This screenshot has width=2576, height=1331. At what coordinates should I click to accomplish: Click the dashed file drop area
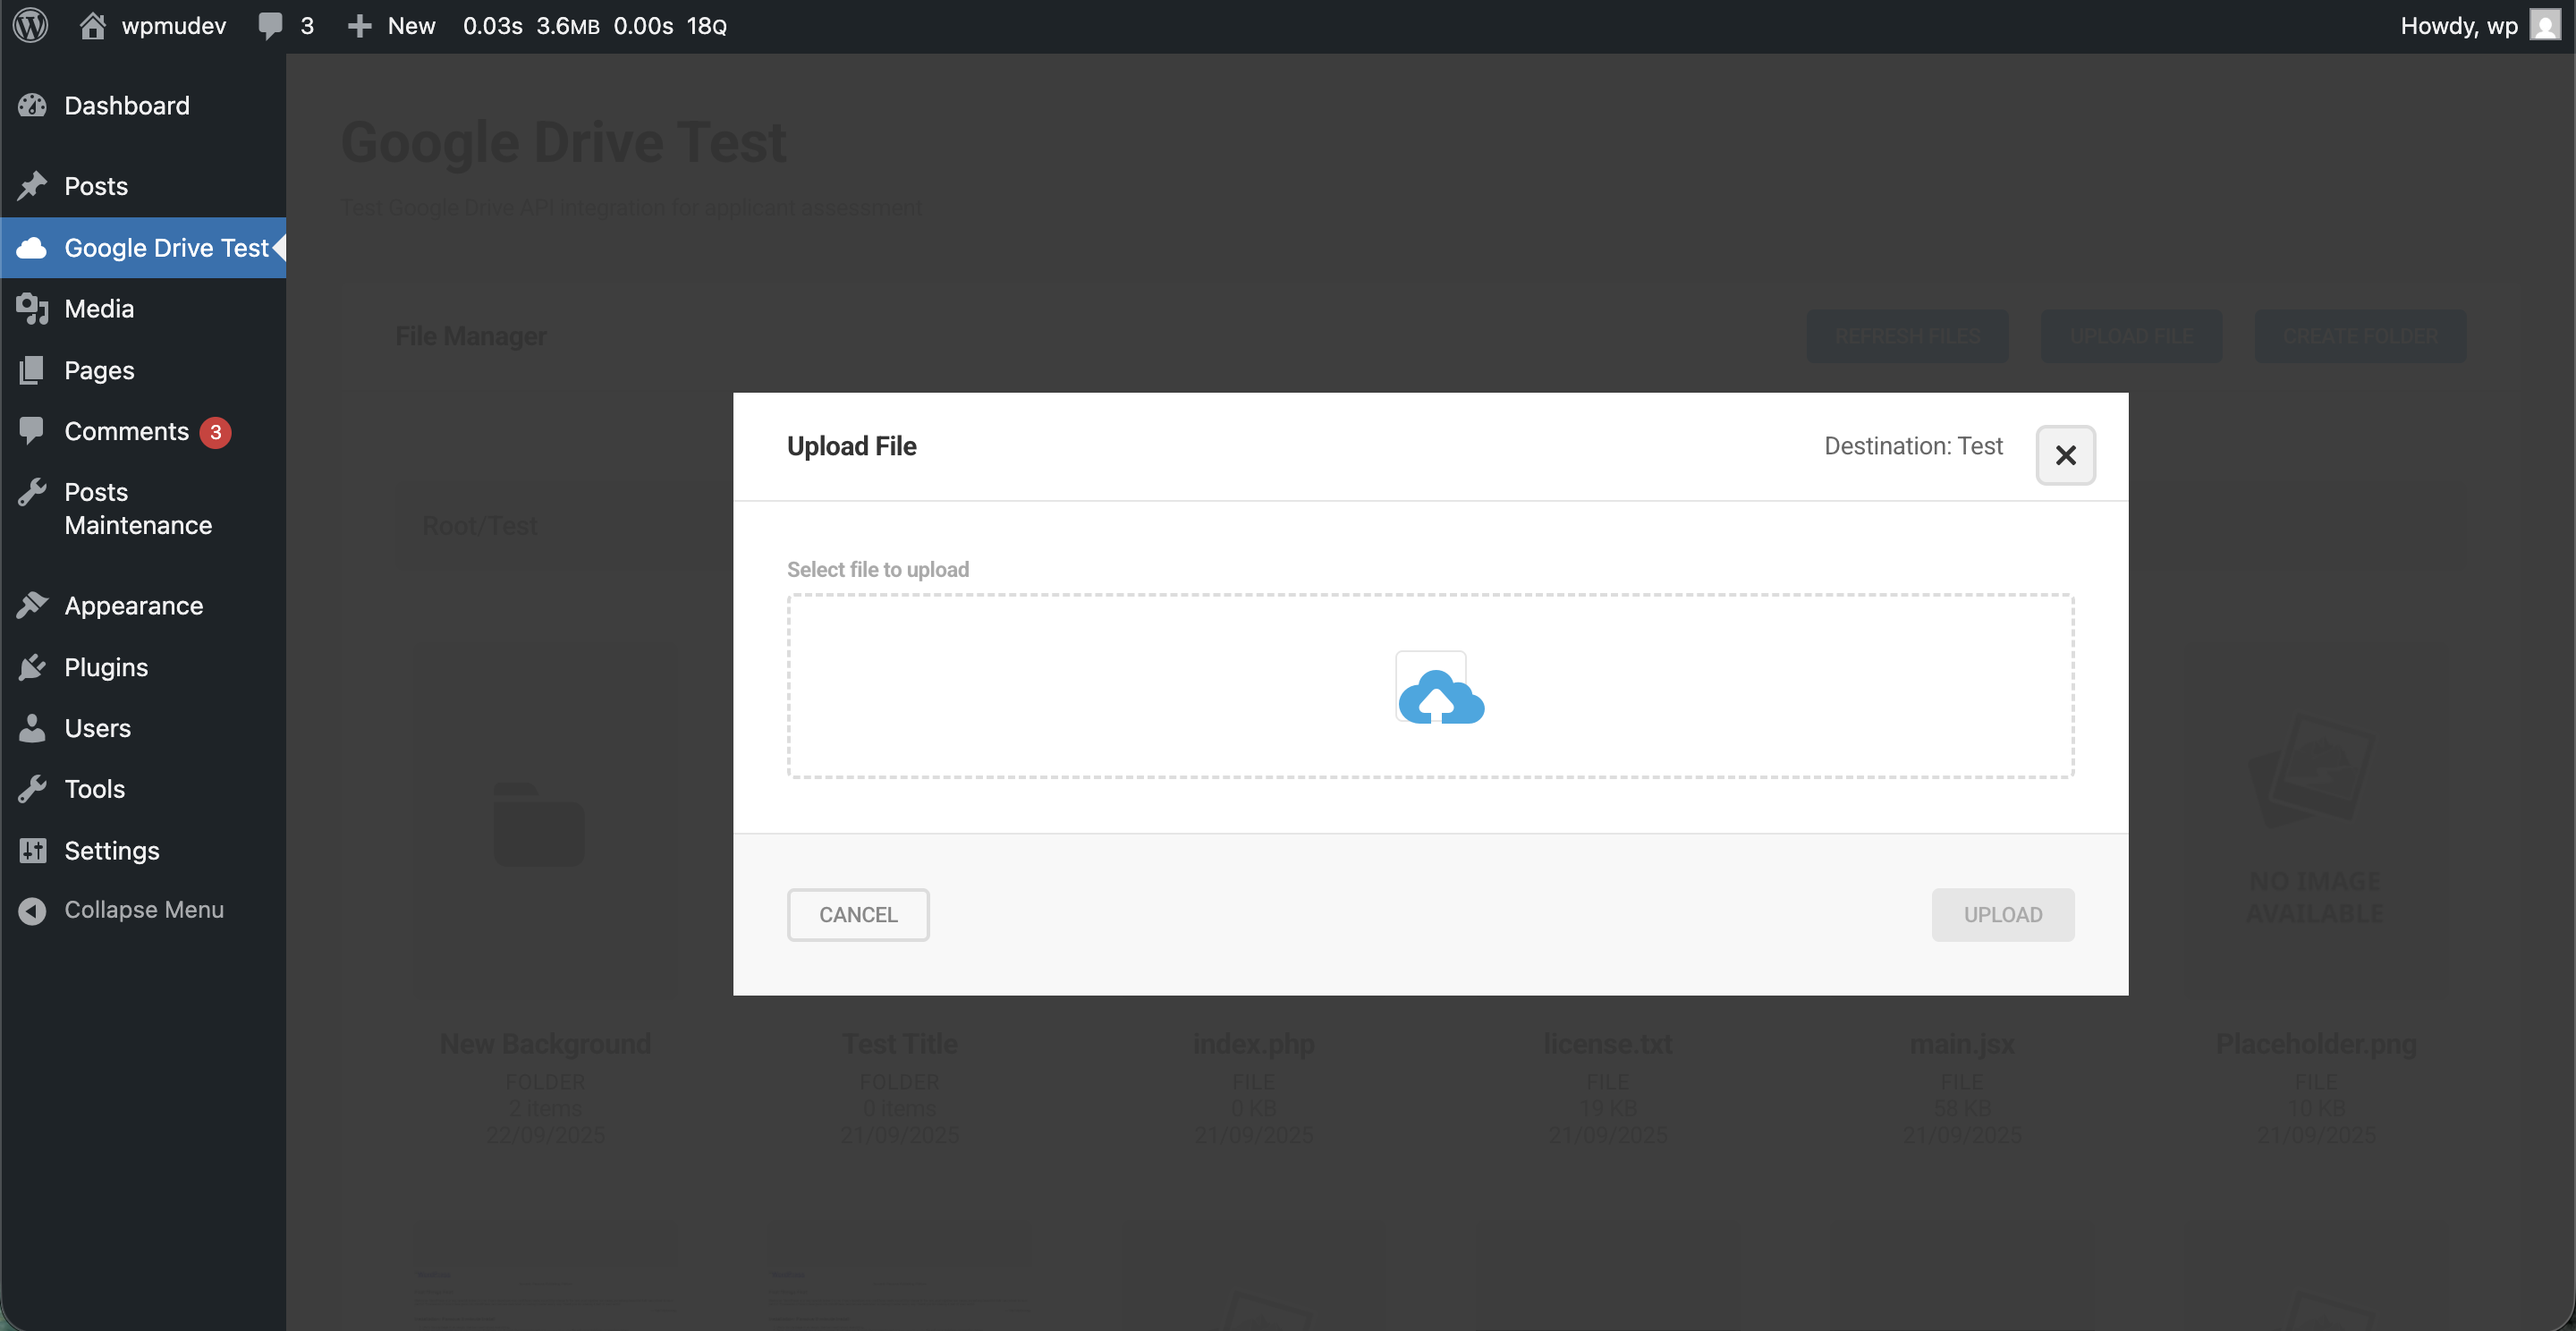(1430, 686)
